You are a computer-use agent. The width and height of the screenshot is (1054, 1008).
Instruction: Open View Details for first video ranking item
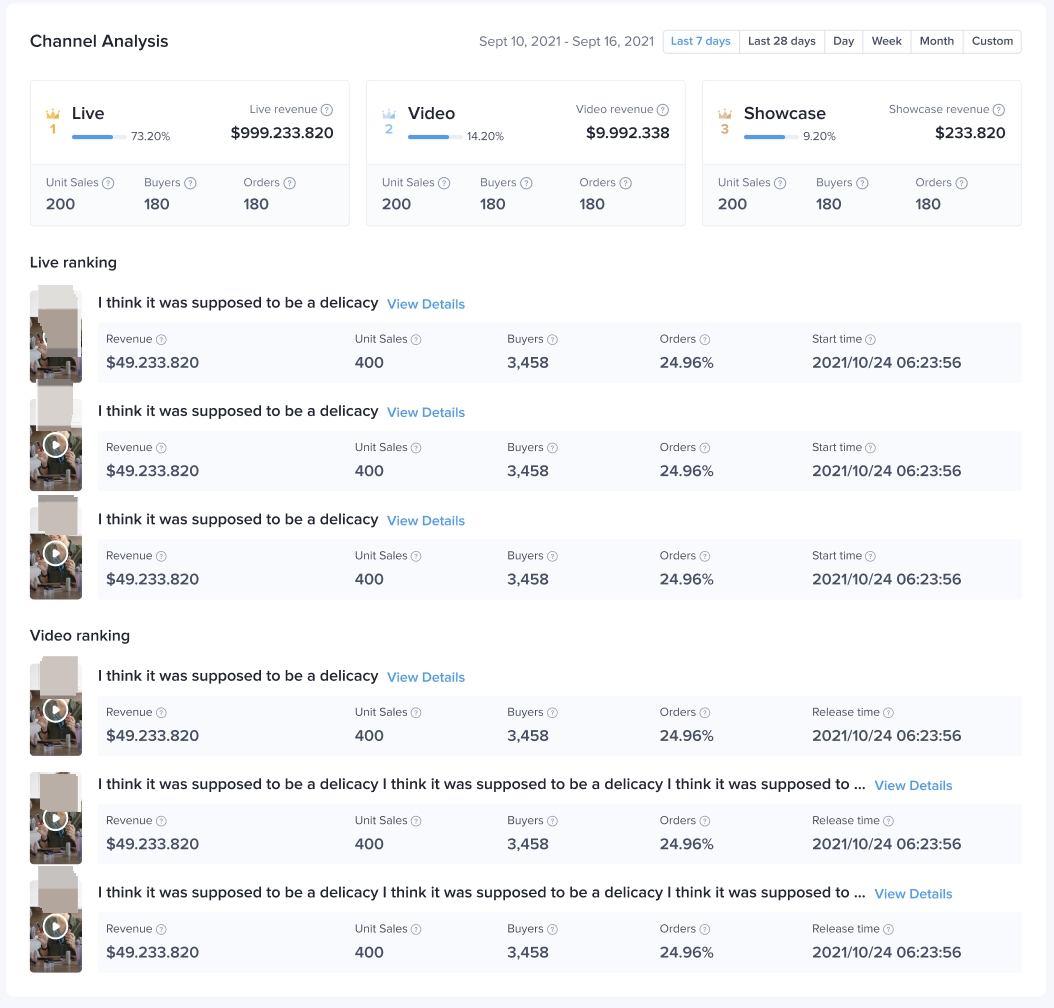[426, 678]
